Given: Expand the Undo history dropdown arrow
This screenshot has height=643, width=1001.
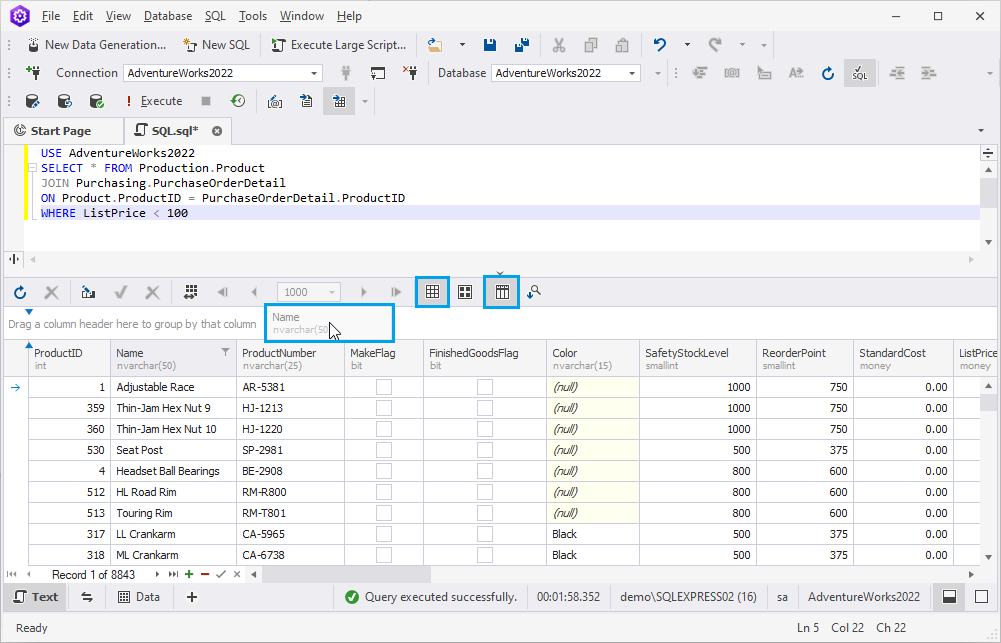Looking at the screenshot, I should point(687,45).
